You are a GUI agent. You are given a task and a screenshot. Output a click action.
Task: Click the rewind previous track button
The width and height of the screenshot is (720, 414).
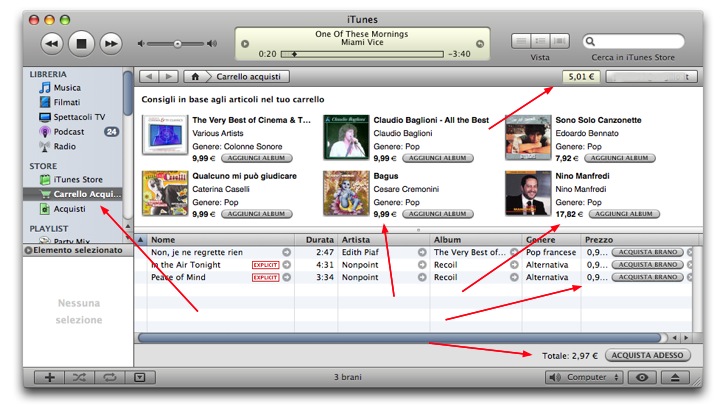[x=52, y=44]
